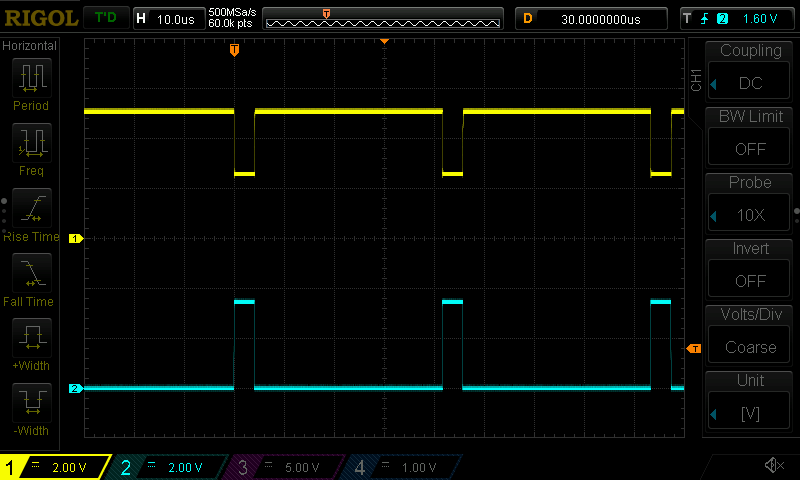This screenshot has width=800, height=480.
Task: Click the H 10.0us timebase readout
Action: click(168, 19)
